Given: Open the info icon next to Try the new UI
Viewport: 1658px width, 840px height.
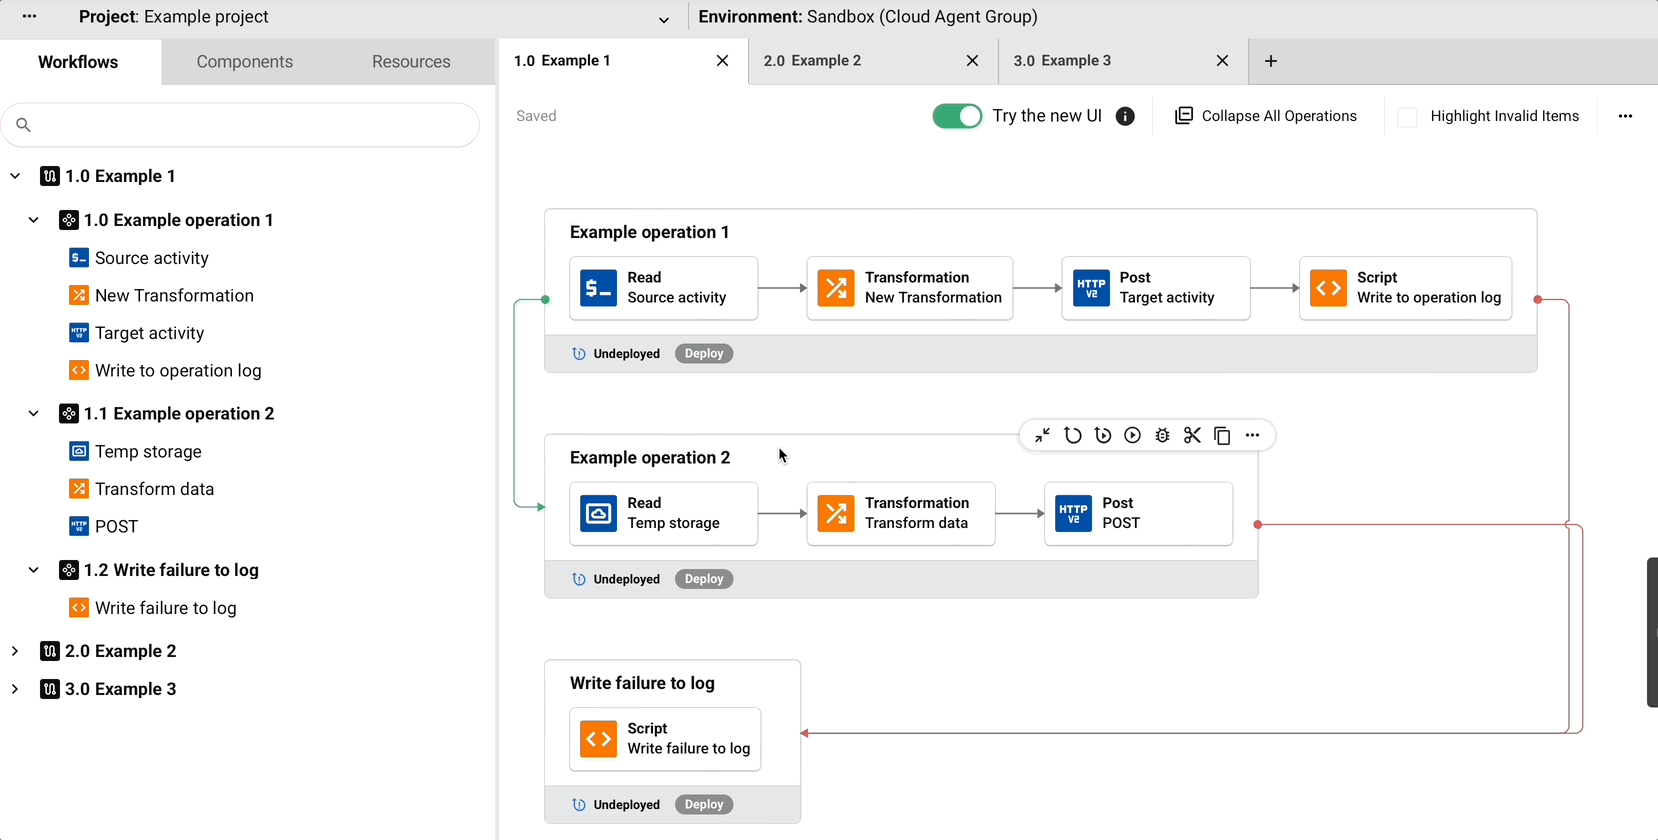Looking at the screenshot, I should 1125,116.
